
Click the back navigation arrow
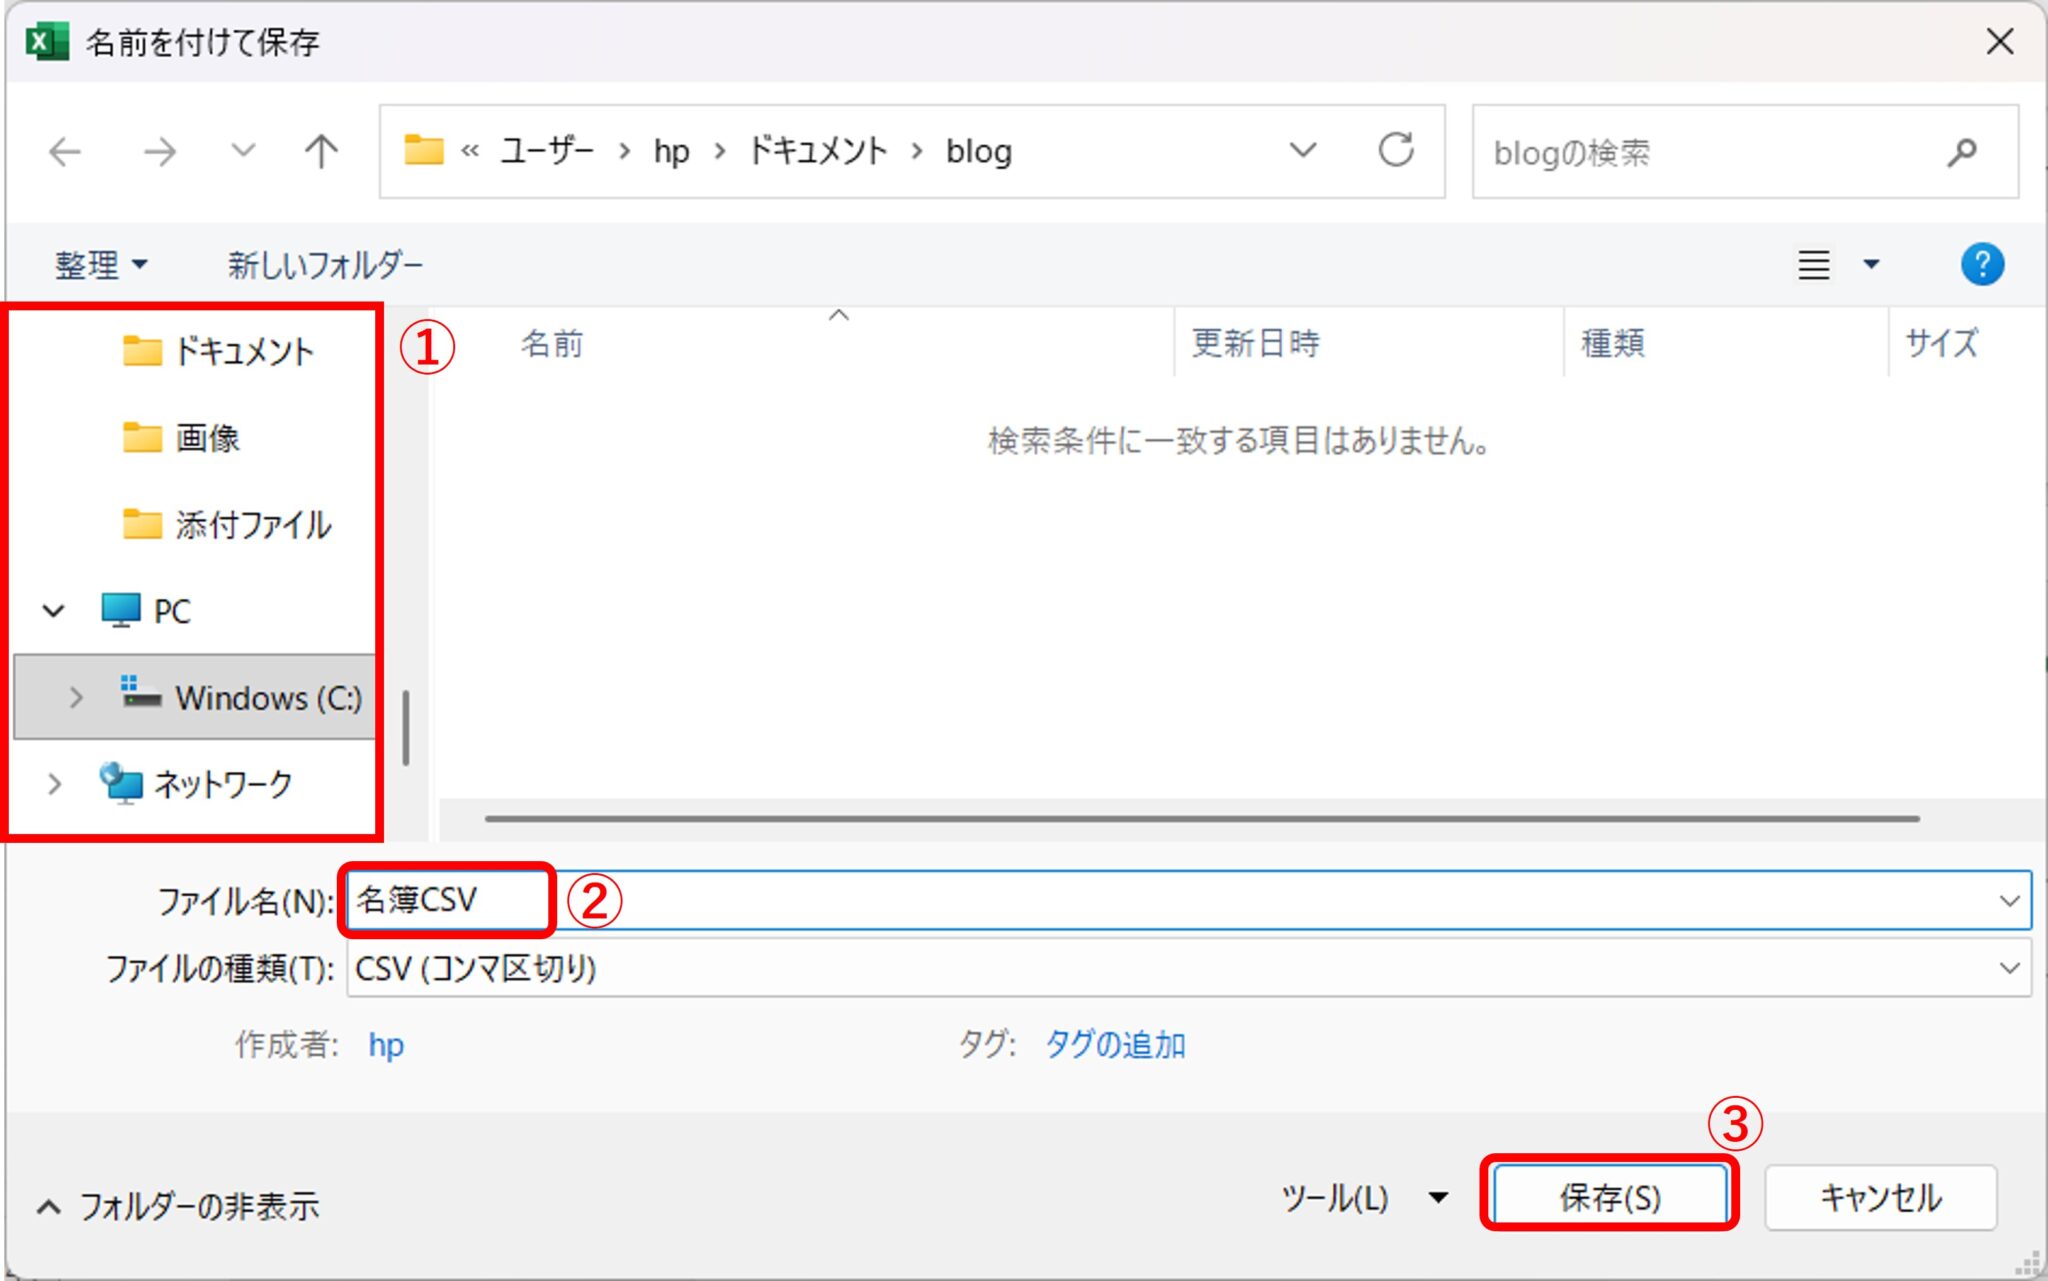(x=63, y=151)
